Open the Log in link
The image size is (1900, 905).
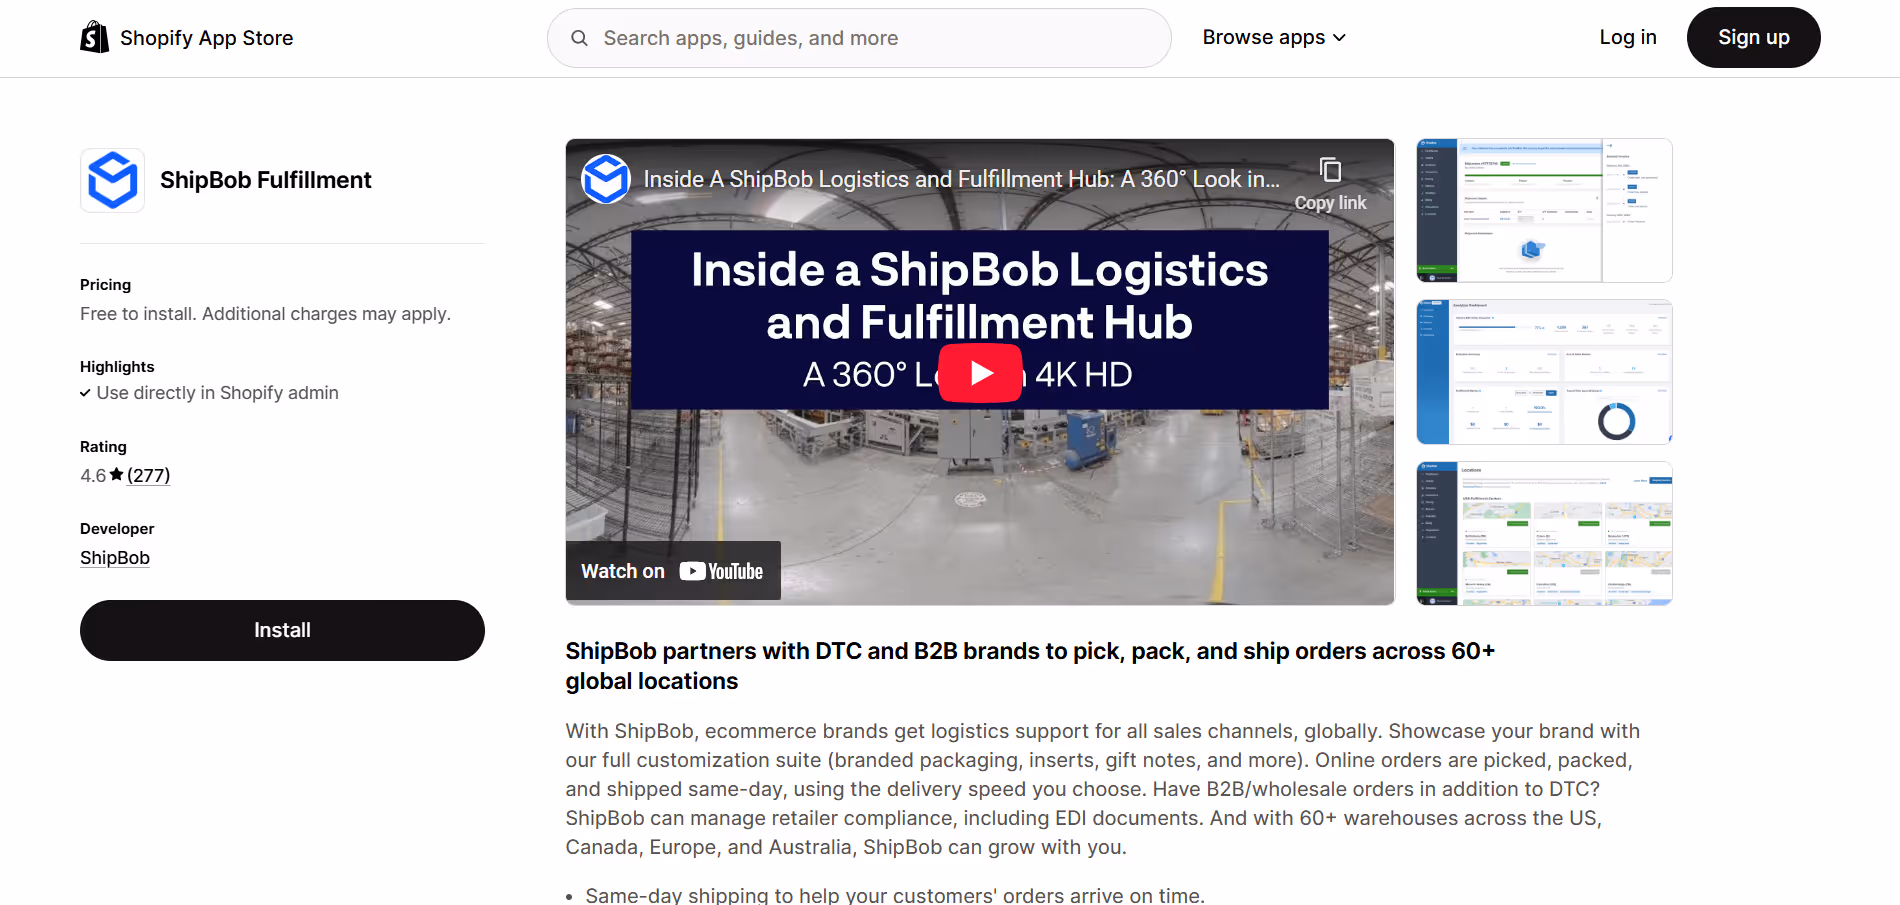coord(1628,37)
